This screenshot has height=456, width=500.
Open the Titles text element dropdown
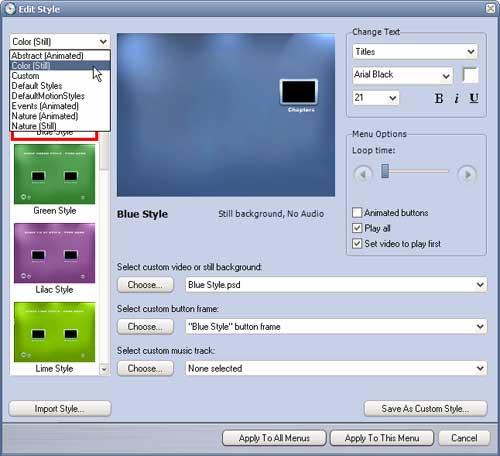pos(415,52)
